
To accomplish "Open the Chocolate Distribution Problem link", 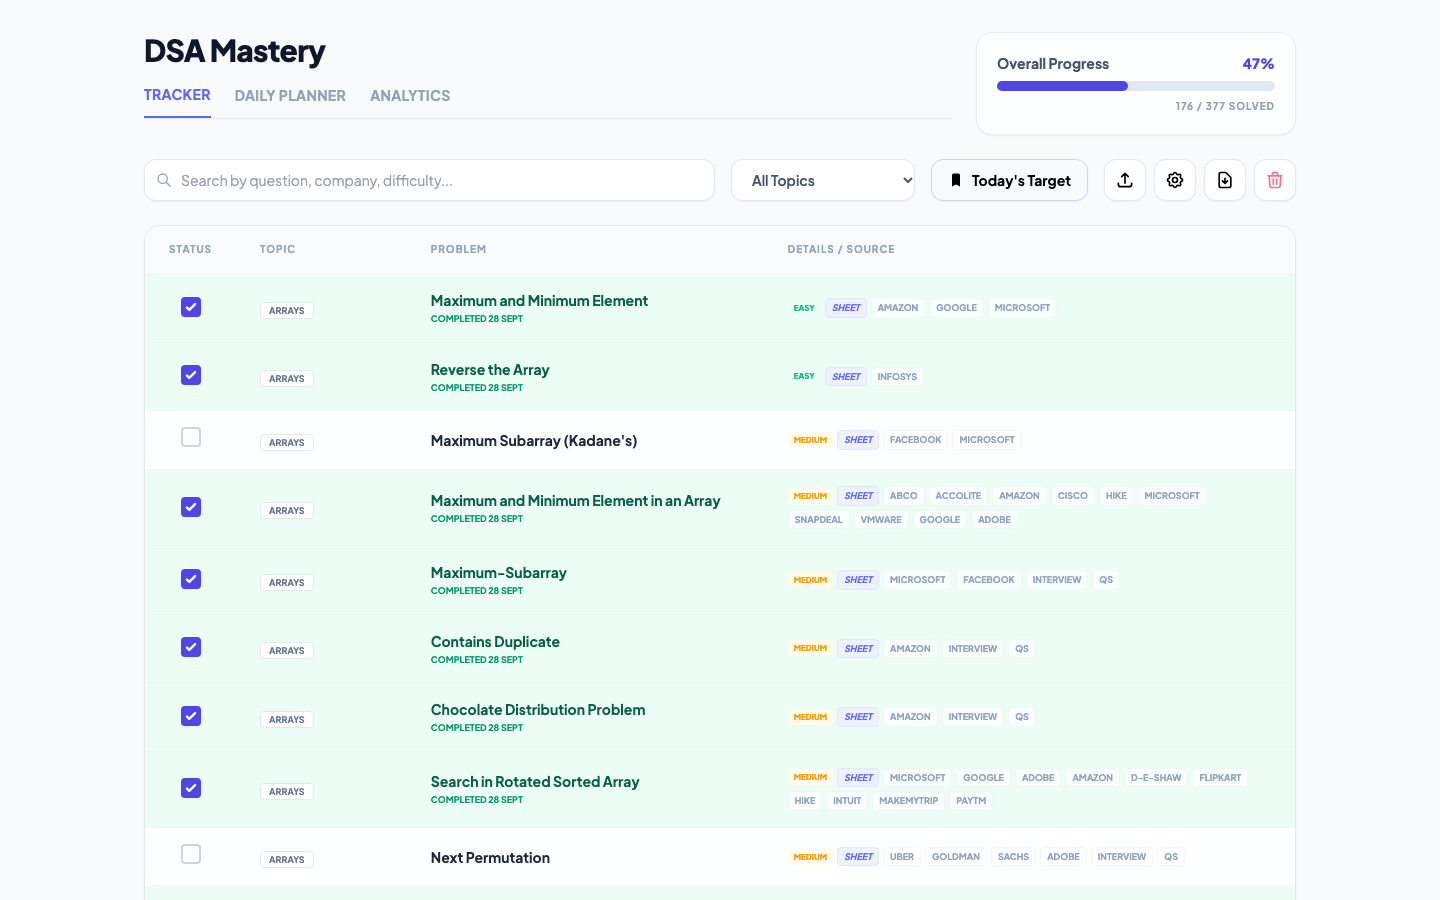I will point(538,710).
